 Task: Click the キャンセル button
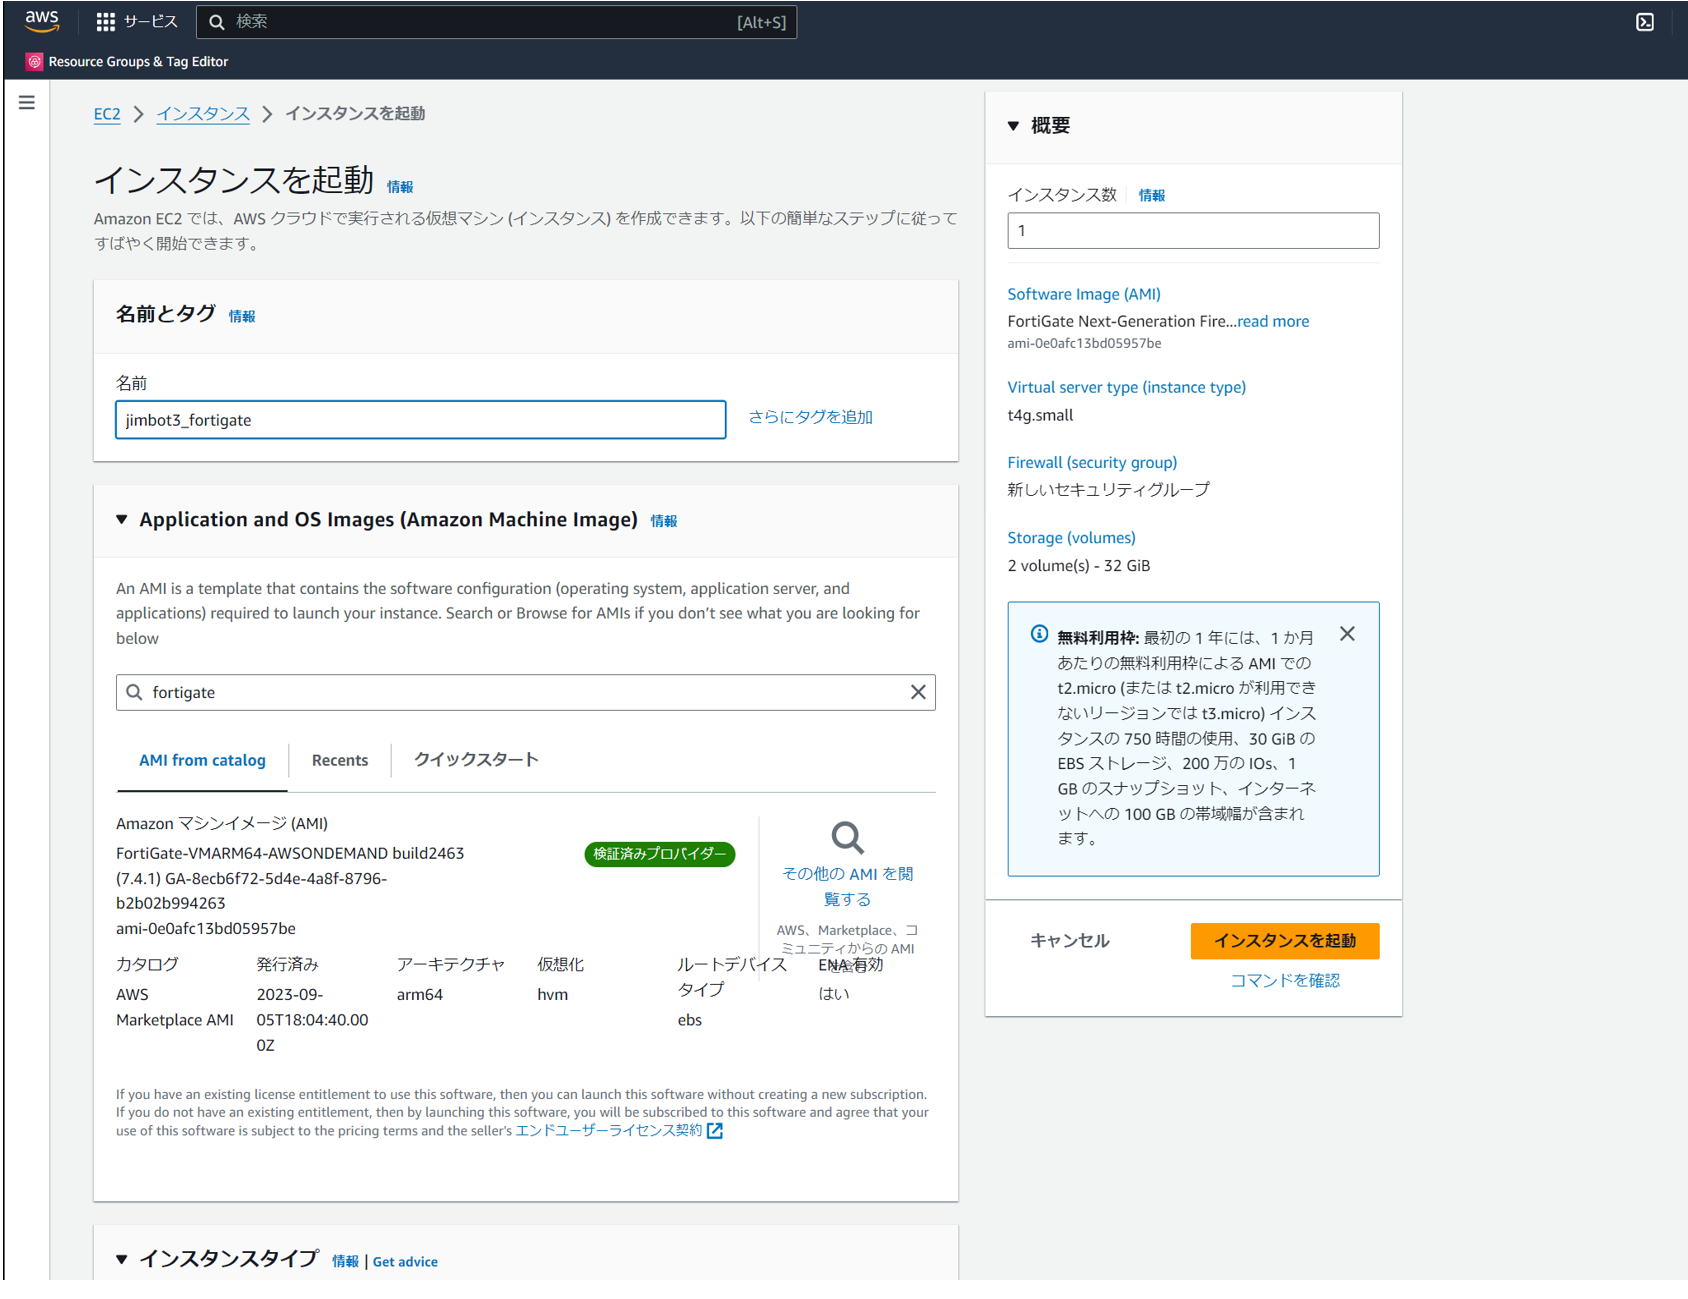[1070, 941]
